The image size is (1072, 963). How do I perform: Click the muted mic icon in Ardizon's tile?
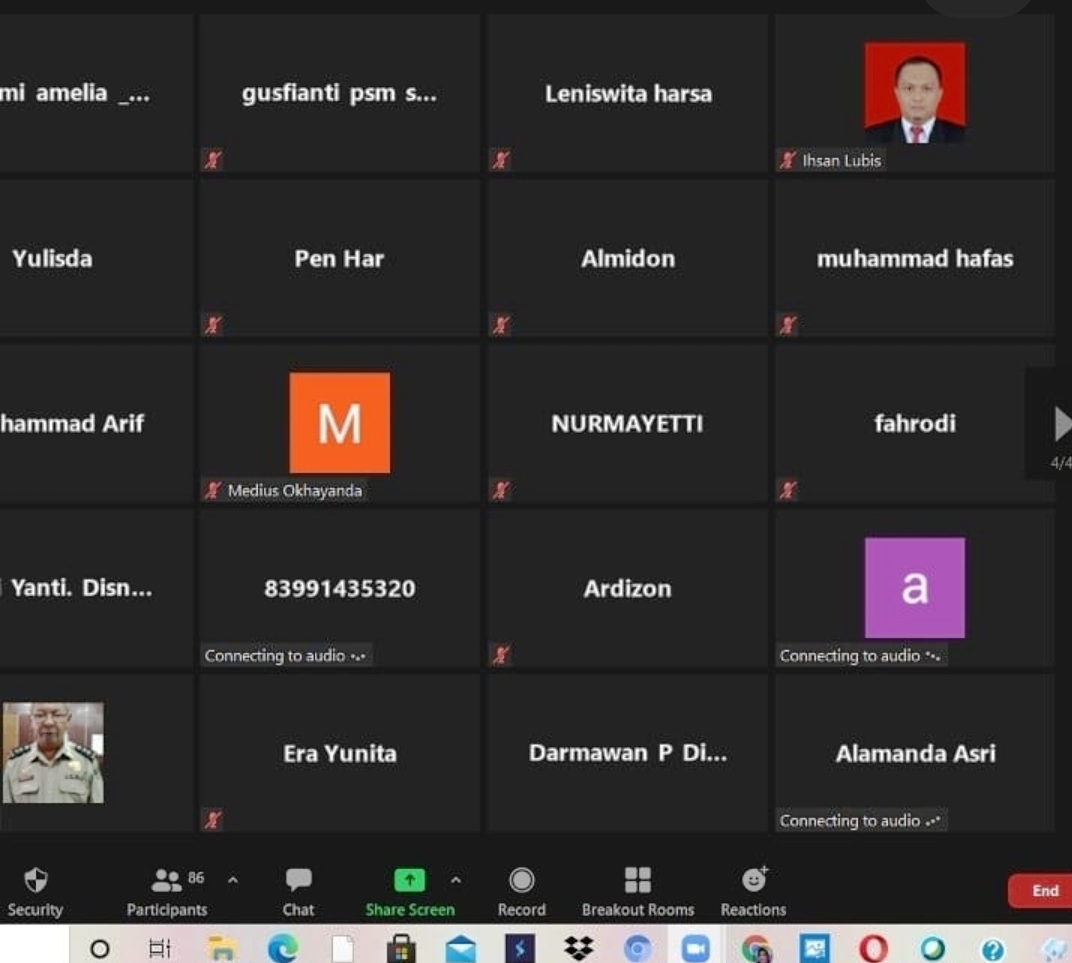click(x=501, y=655)
